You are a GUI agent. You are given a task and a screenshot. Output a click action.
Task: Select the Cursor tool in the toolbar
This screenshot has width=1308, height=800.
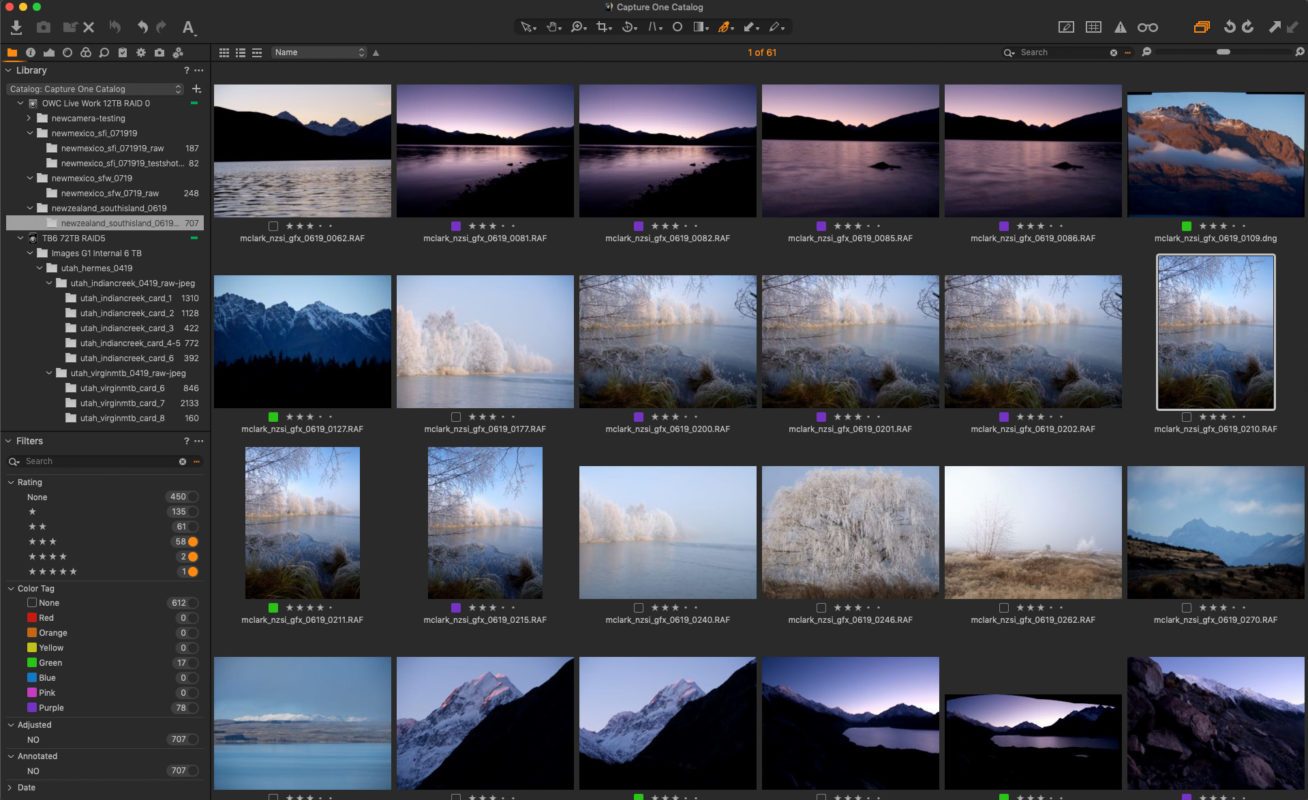(x=527, y=27)
